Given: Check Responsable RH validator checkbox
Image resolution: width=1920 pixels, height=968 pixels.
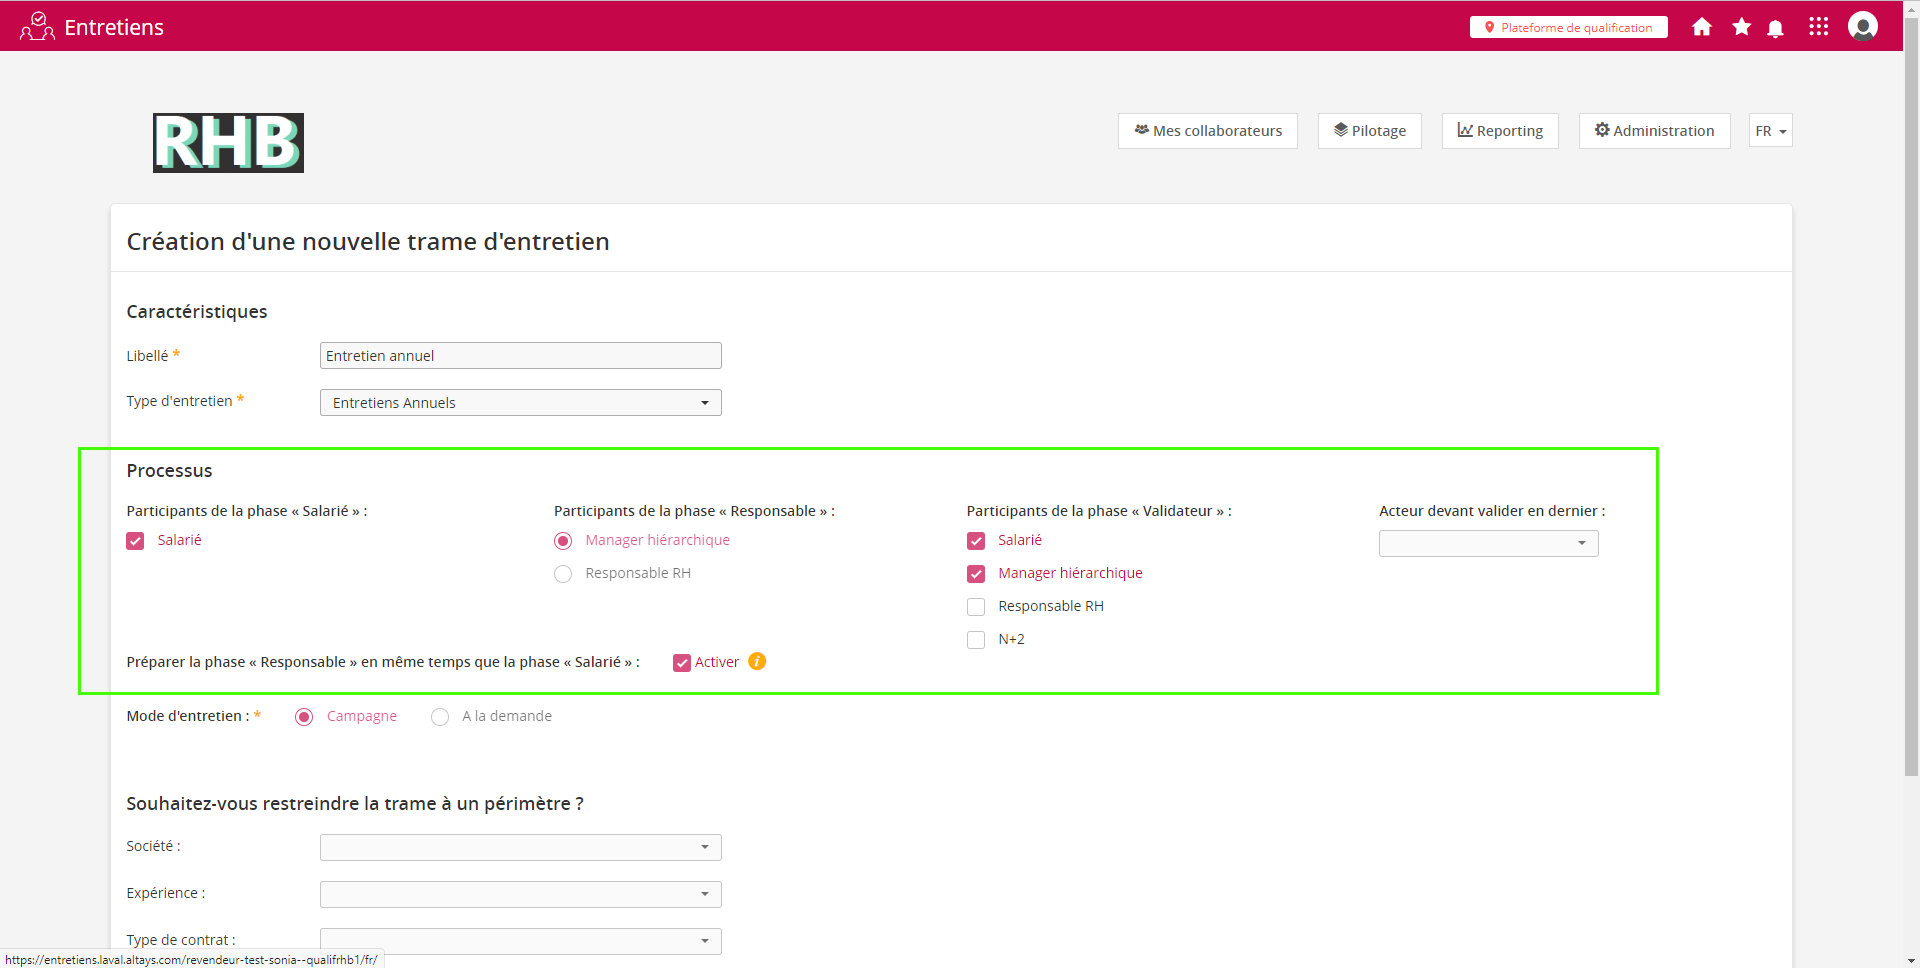Looking at the screenshot, I should point(976,607).
